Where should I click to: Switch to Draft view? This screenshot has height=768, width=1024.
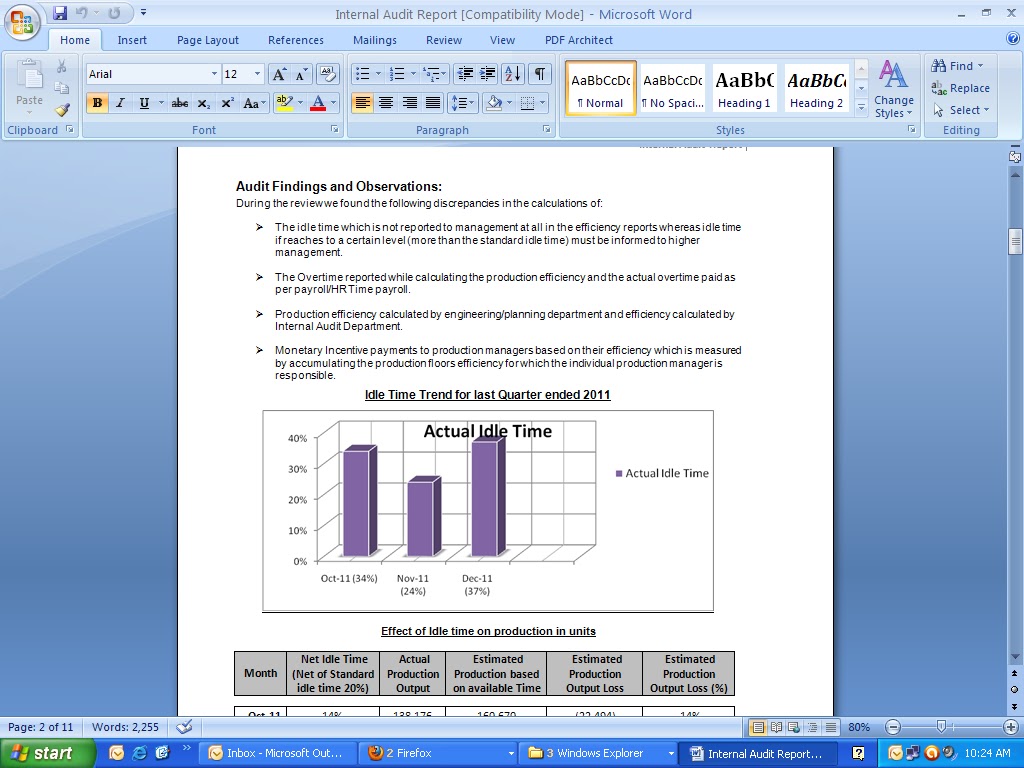831,727
